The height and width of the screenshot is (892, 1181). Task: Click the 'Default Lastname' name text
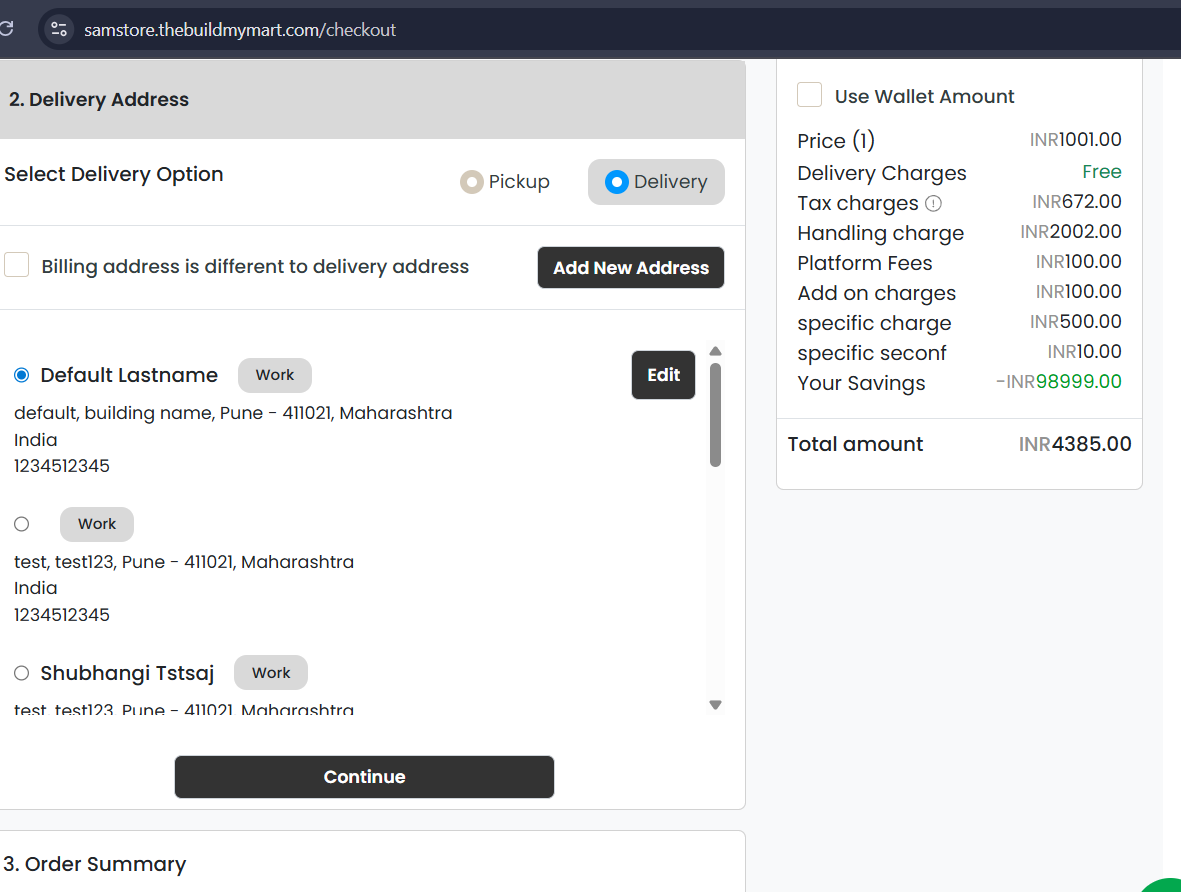point(129,375)
